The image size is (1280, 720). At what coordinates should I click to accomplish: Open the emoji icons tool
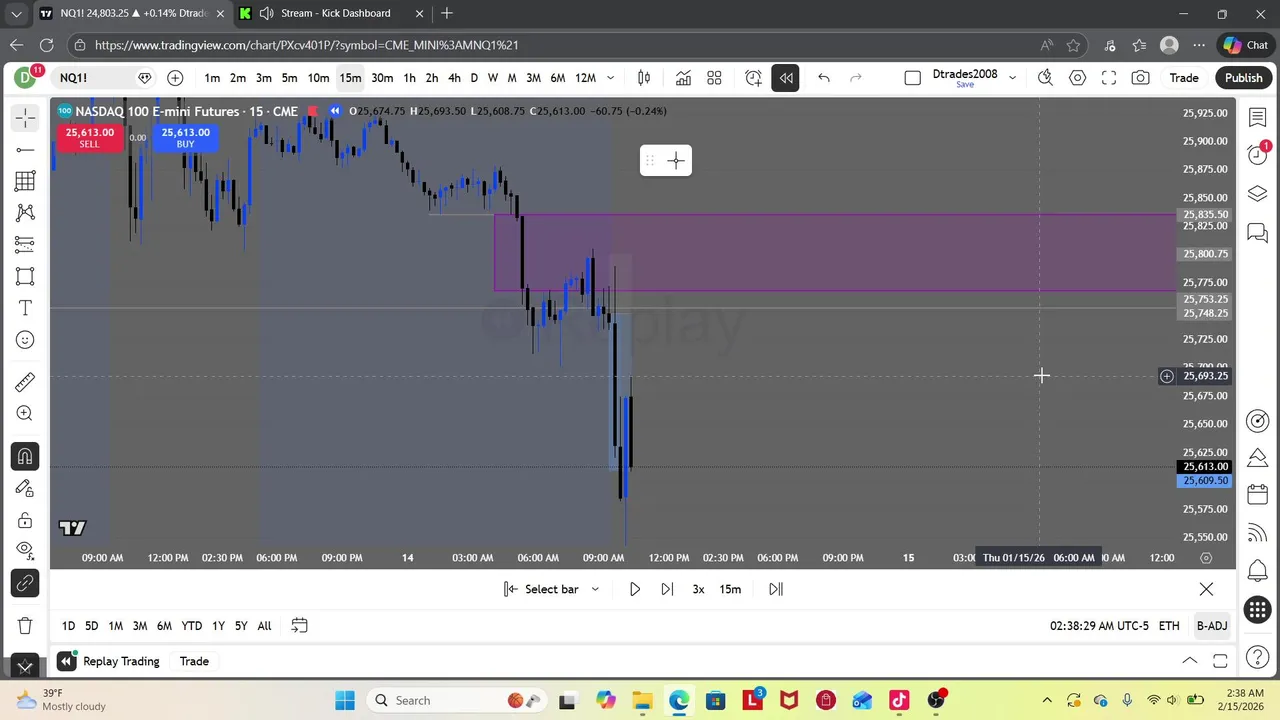coord(25,340)
